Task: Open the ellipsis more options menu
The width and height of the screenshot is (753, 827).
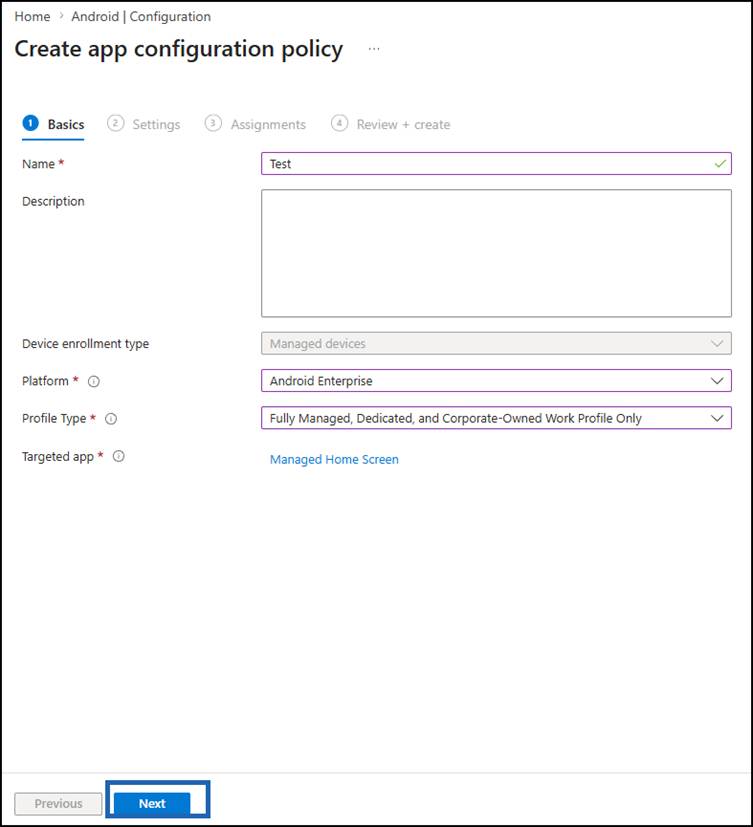Action: [x=374, y=49]
